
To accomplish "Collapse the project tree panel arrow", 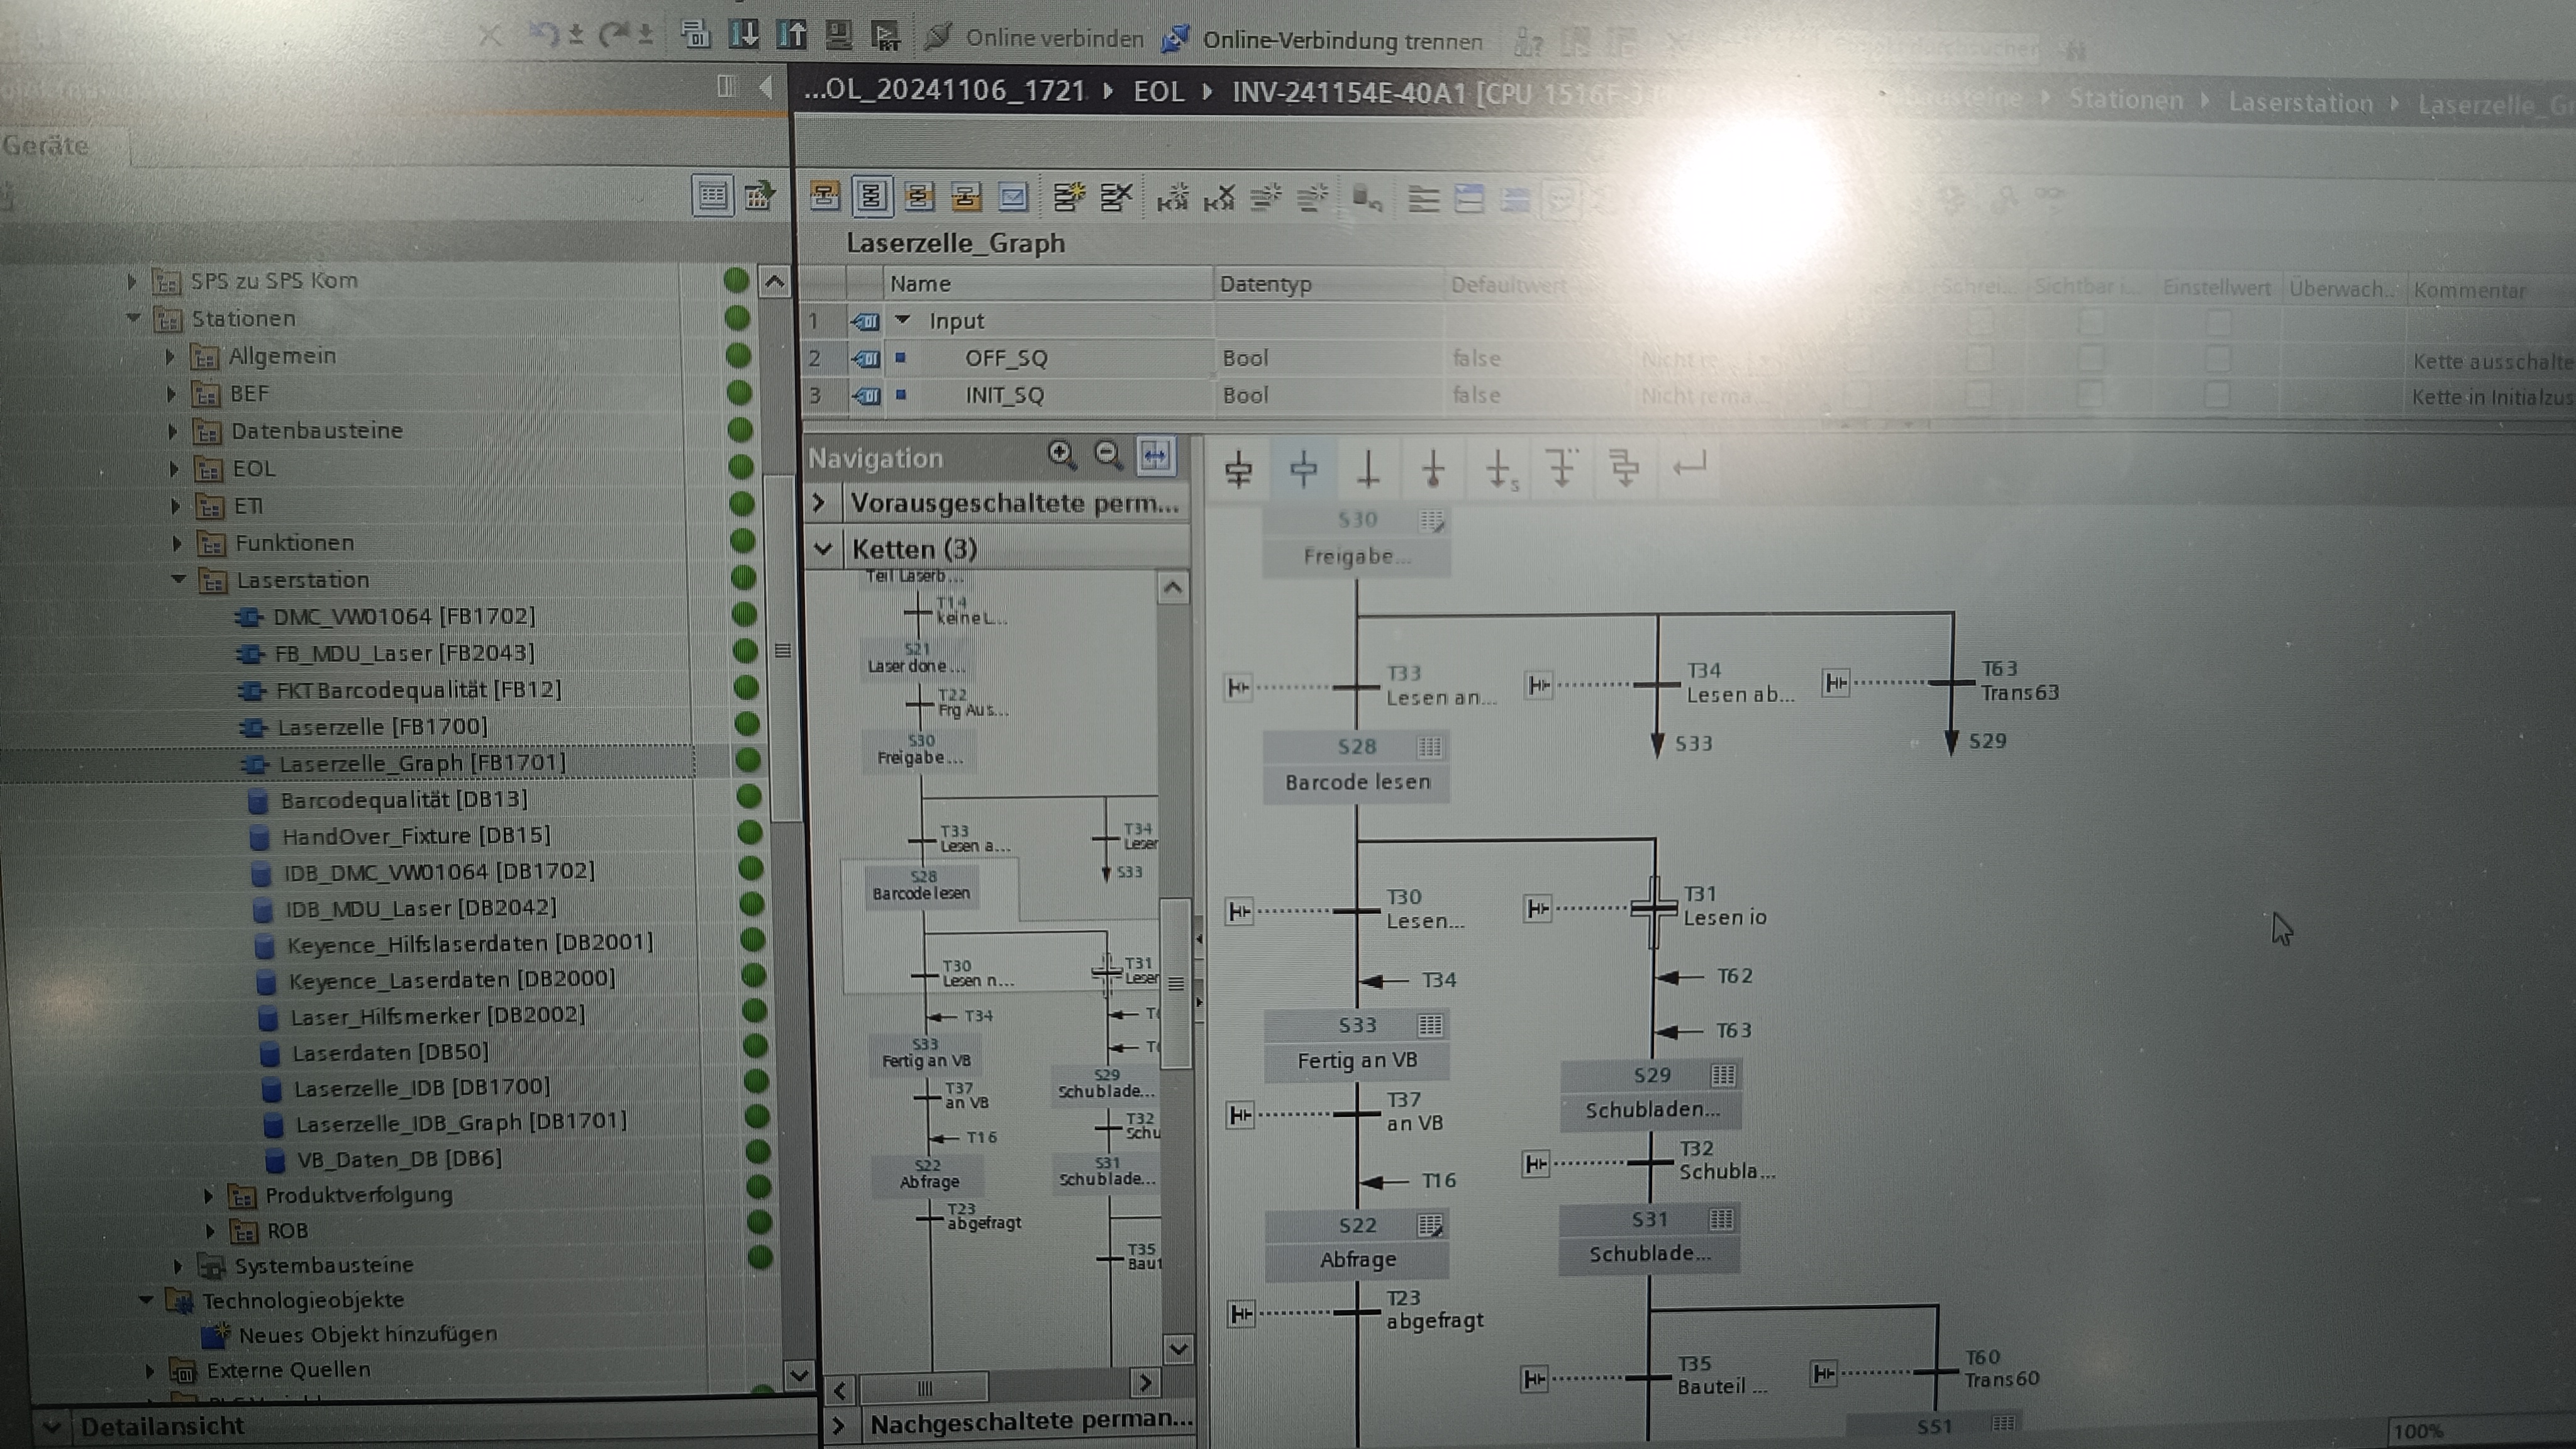I will [x=766, y=87].
